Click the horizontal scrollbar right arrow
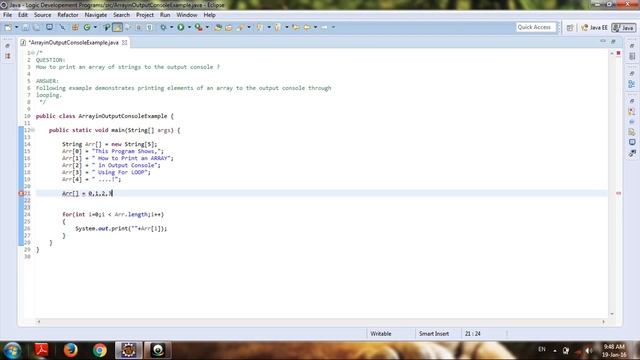Screen dimensions: 640x360 coord(603,322)
